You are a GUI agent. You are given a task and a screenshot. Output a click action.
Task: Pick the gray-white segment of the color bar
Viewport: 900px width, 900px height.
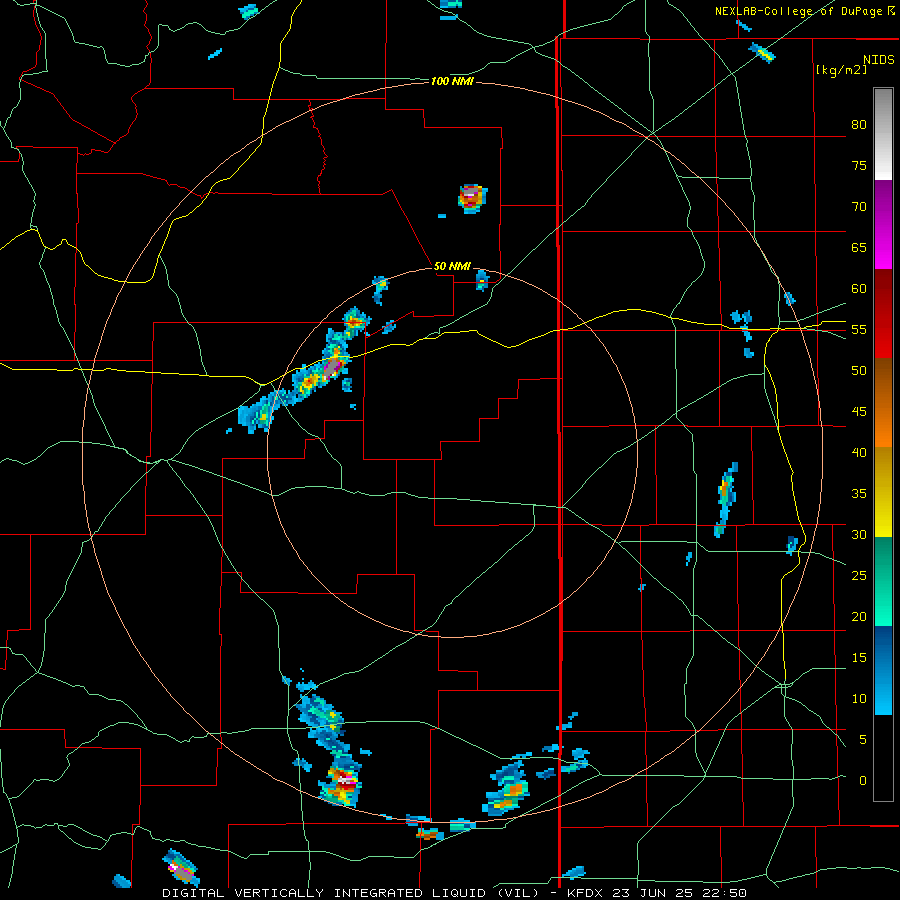(x=883, y=134)
